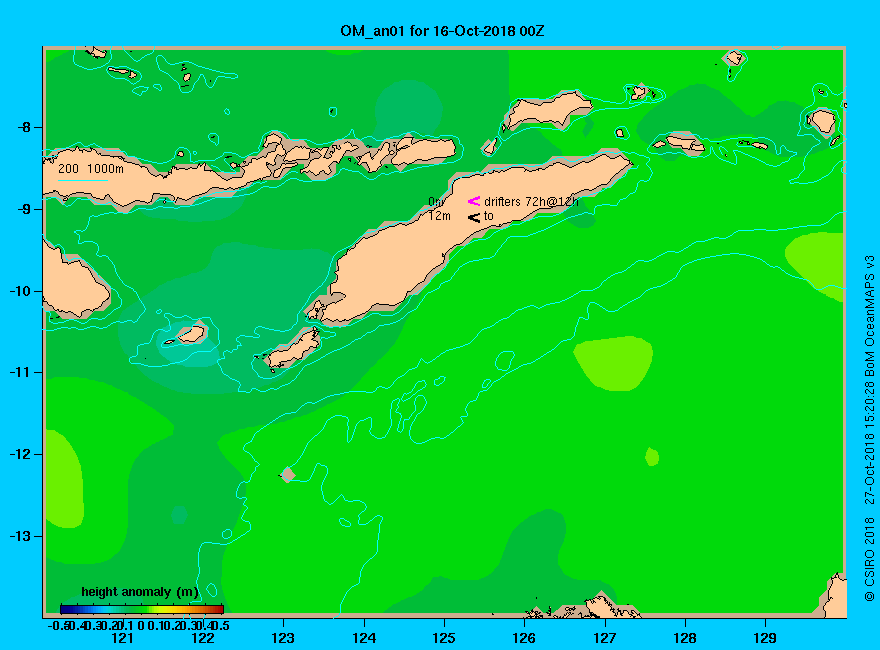Screen dimensions: 880x650
Task: Click the longitude label 128
Action: pyautogui.click(x=685, y=638)
